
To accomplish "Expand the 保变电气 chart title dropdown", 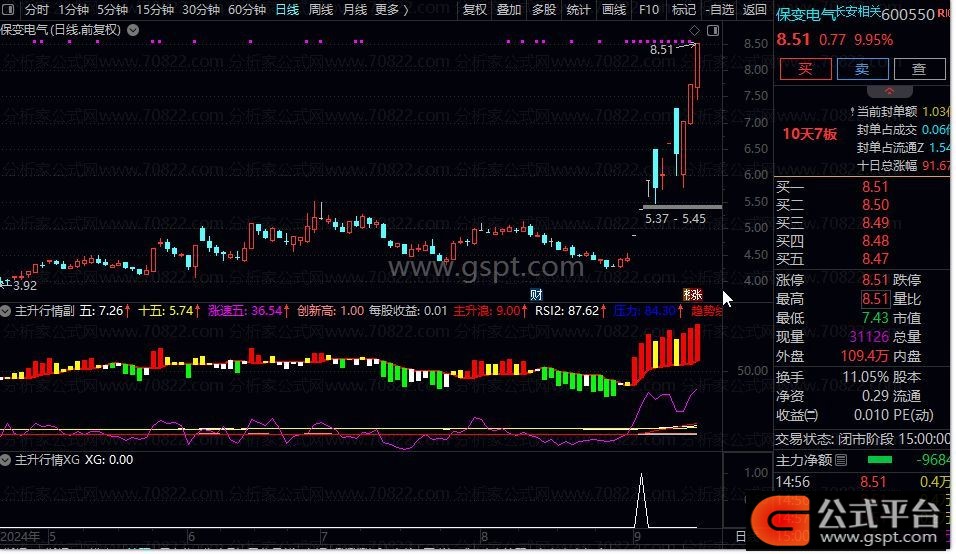I will [133, 29].
